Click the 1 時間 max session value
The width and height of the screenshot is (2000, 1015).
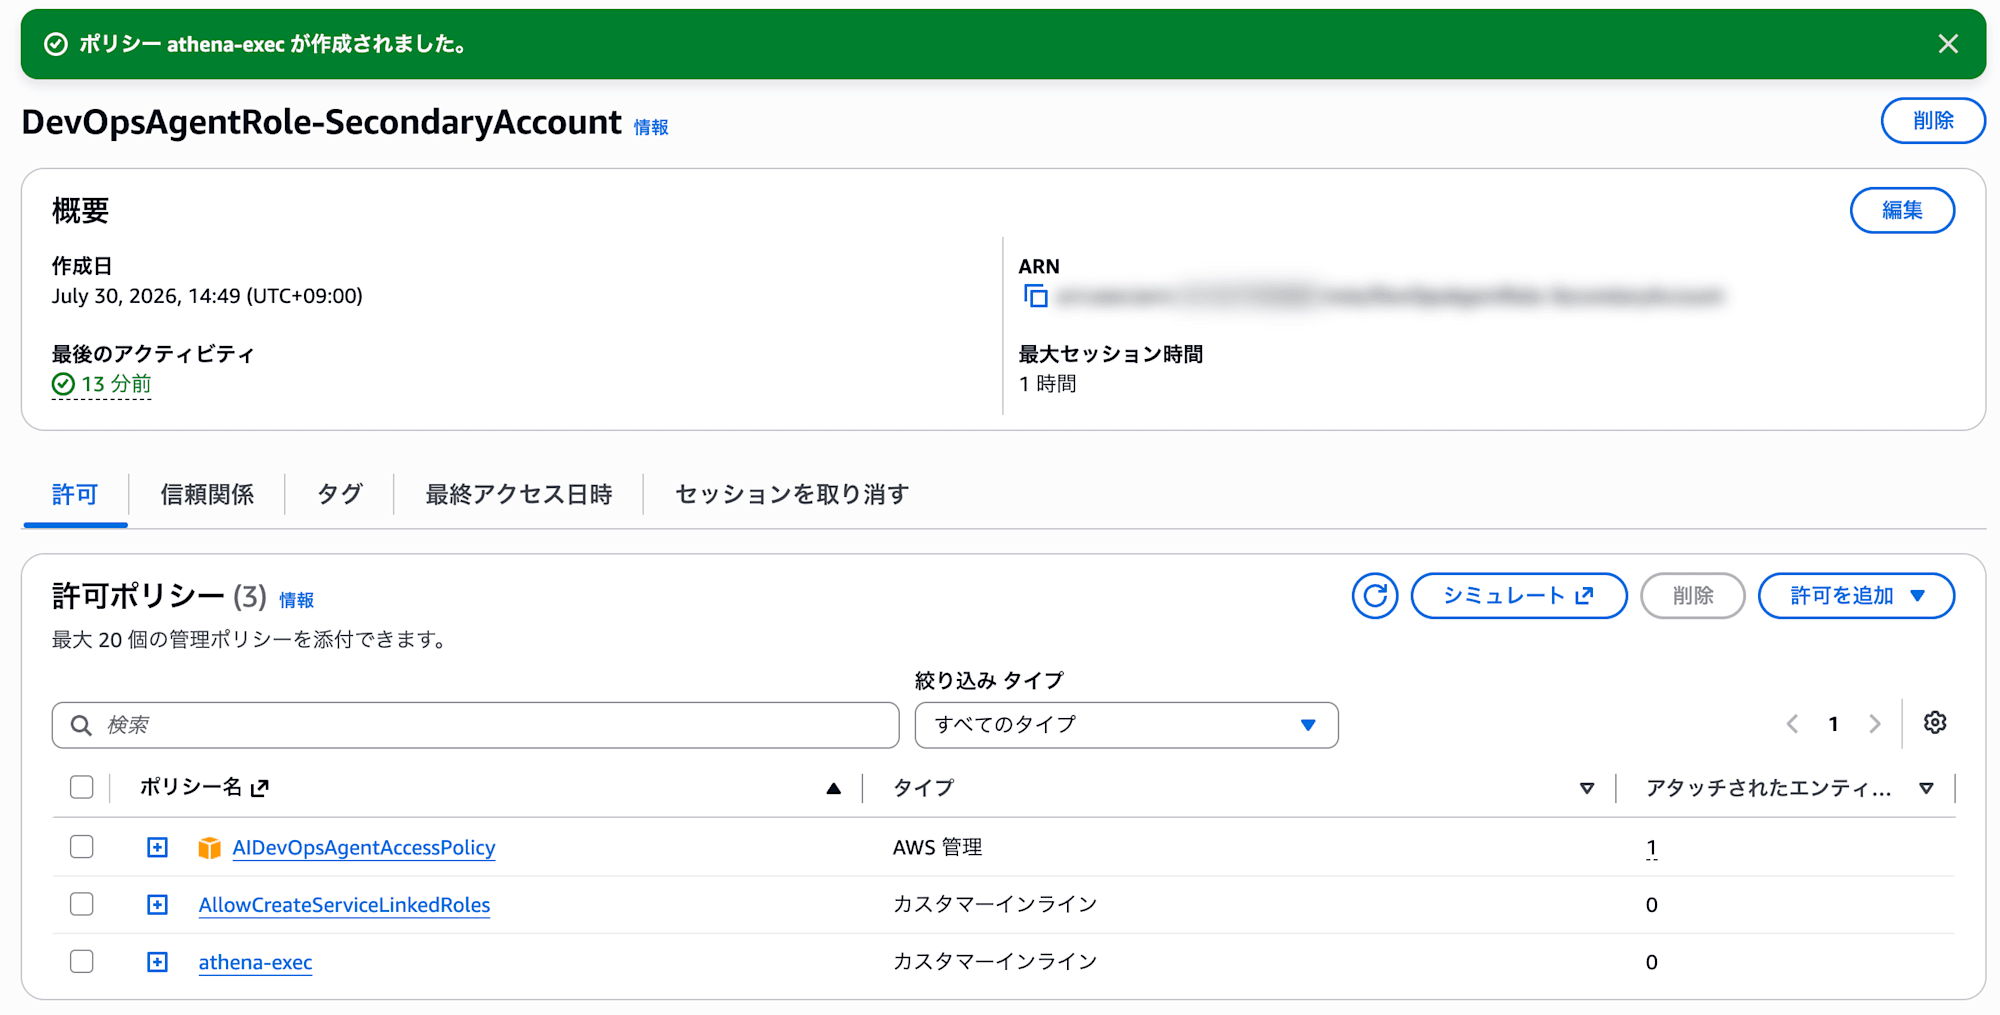(1047, 384)
